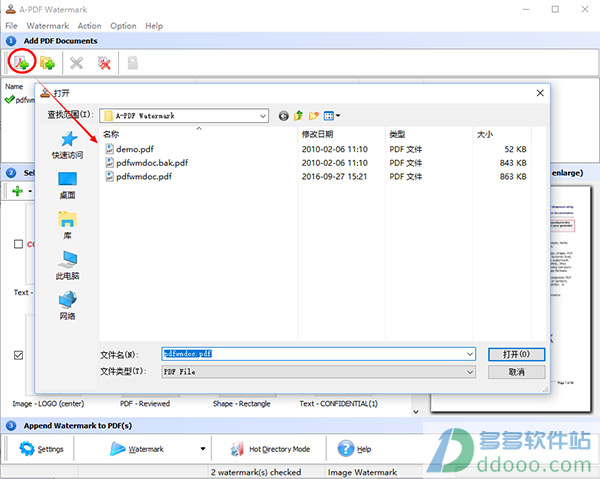The height and width of the screenshot is (479, 600).
Task: Open the Help menu in menu bar
Action: coord(154,26)
